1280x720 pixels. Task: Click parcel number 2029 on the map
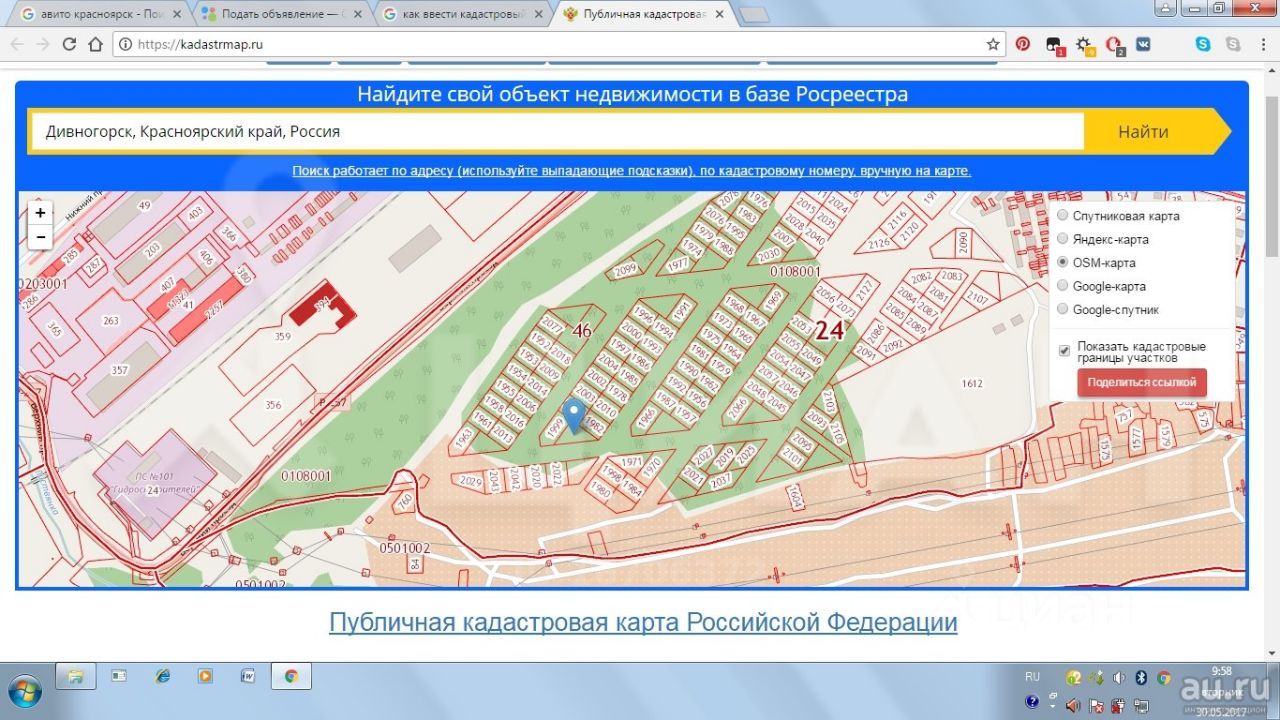tap(471, 481)
